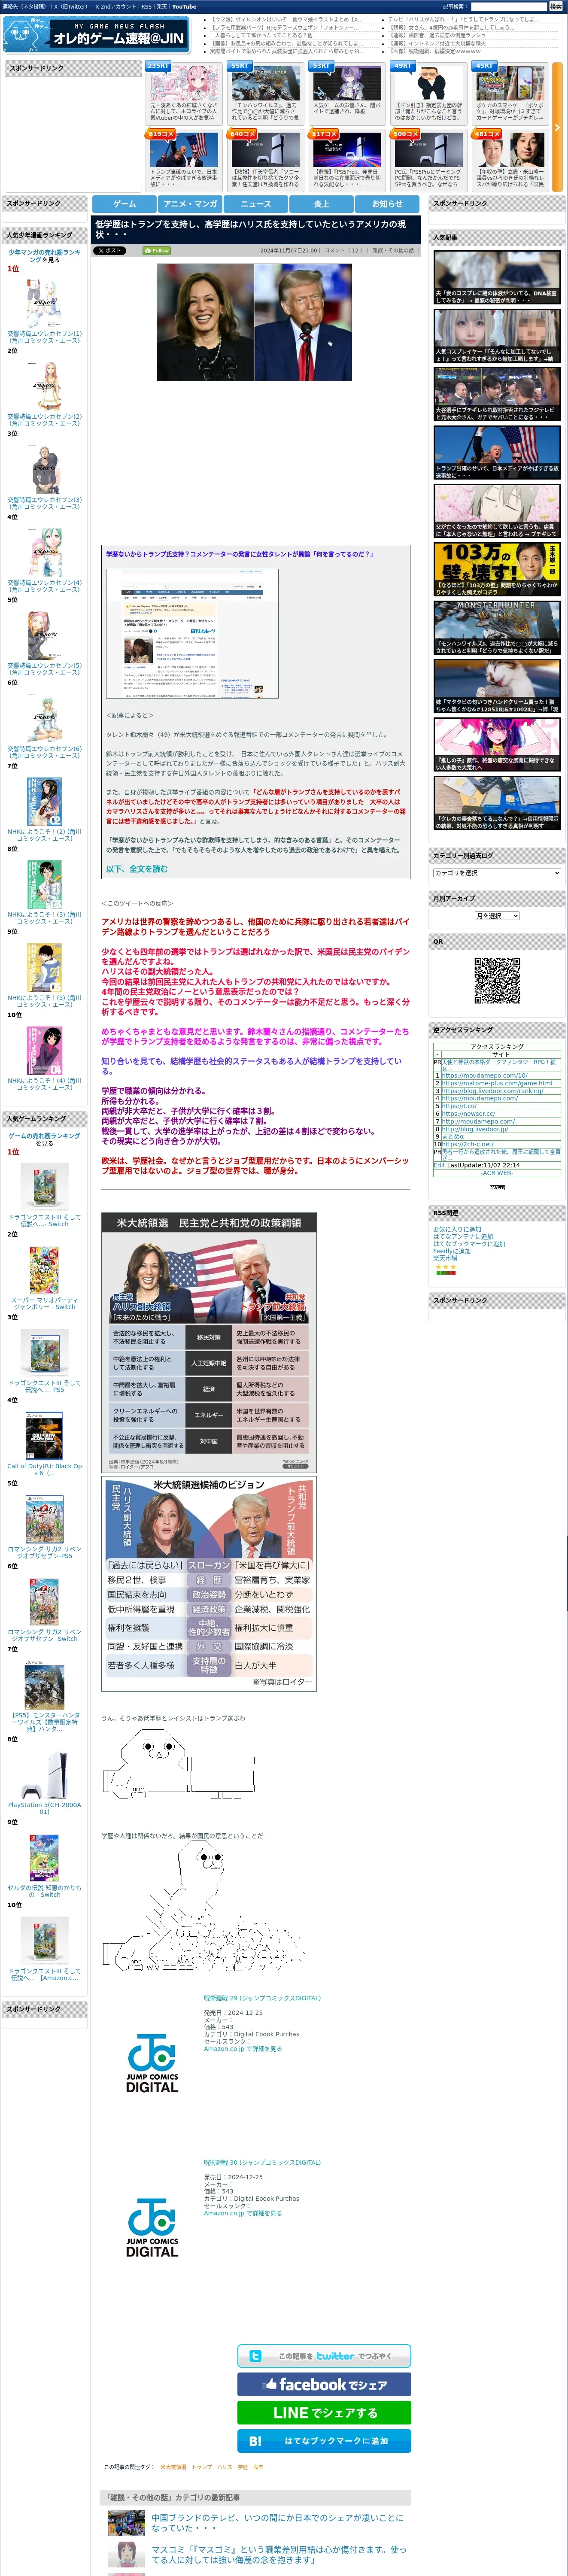568x2576 pixels.
Task: Click お気に入りに追加 link
Action: pyautogui.click(x=457, y=1229)
